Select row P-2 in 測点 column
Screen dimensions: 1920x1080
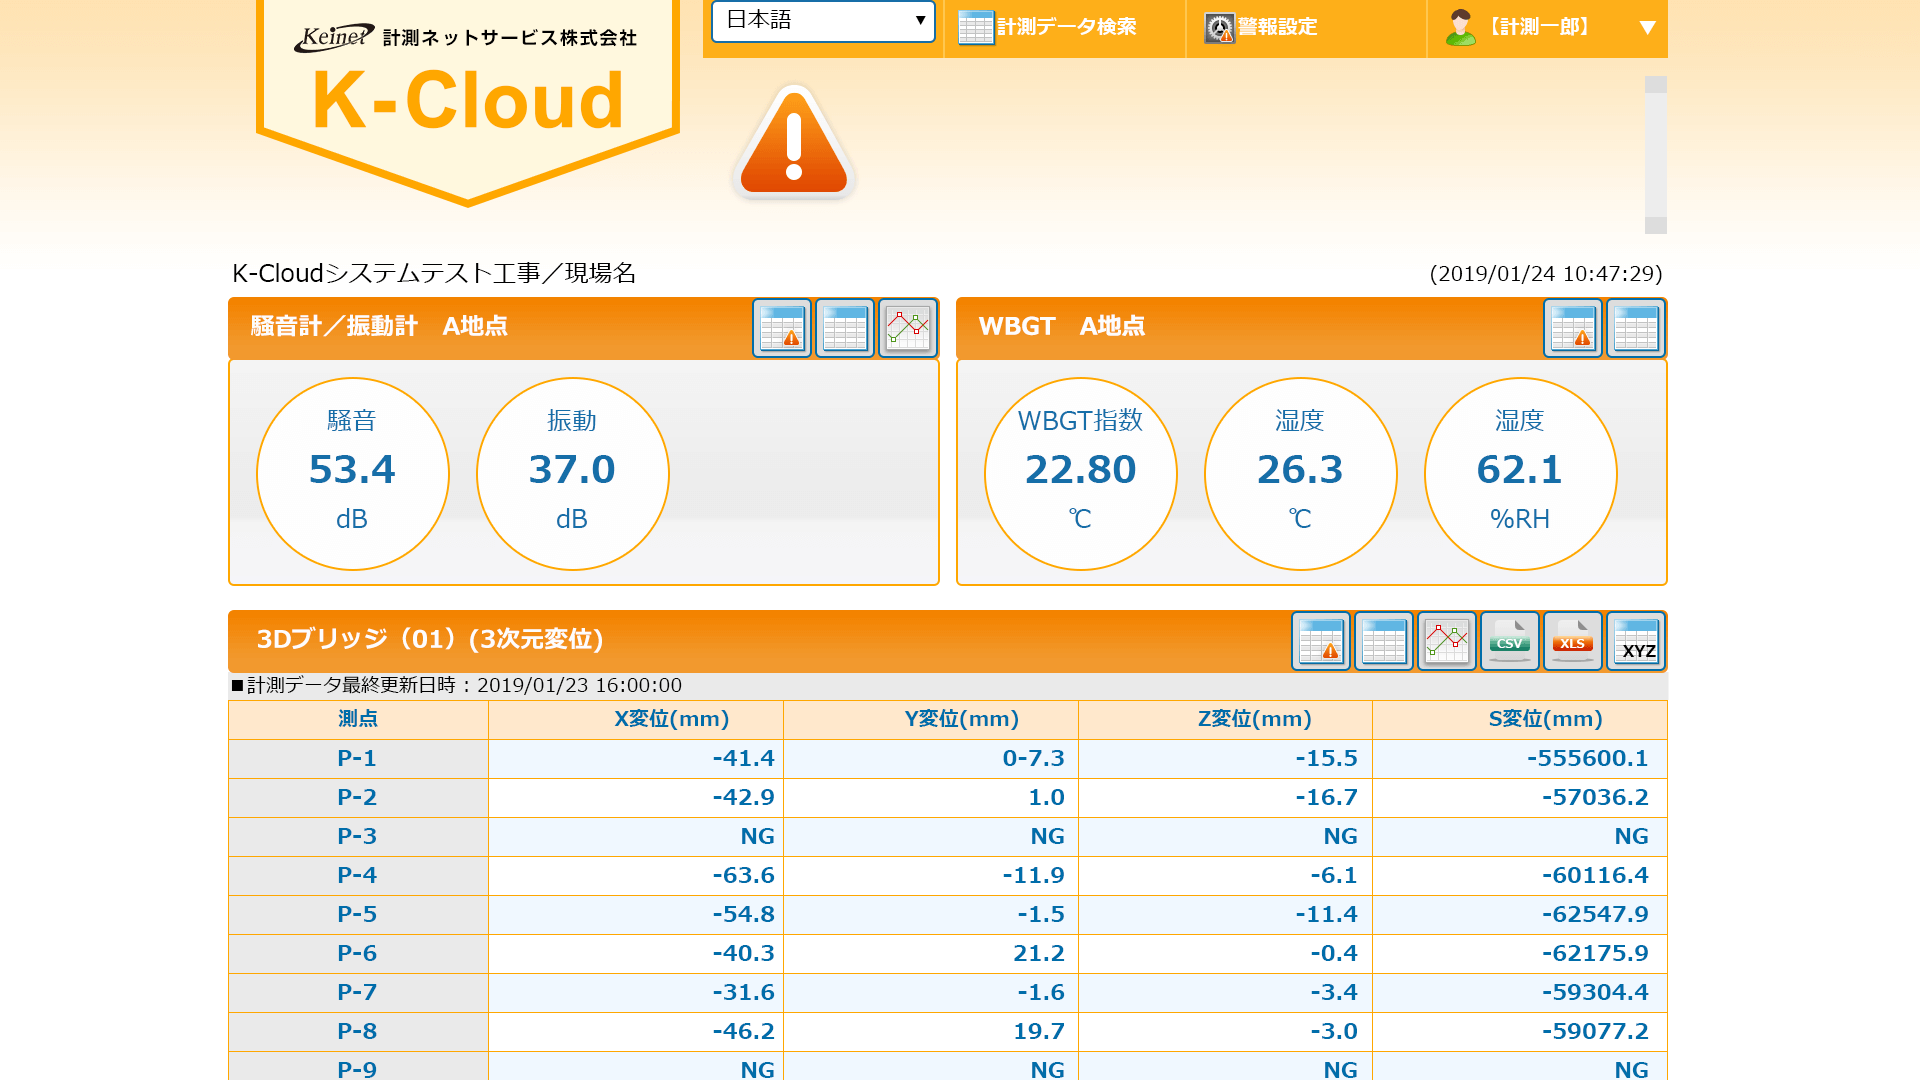tap(358, 798)
